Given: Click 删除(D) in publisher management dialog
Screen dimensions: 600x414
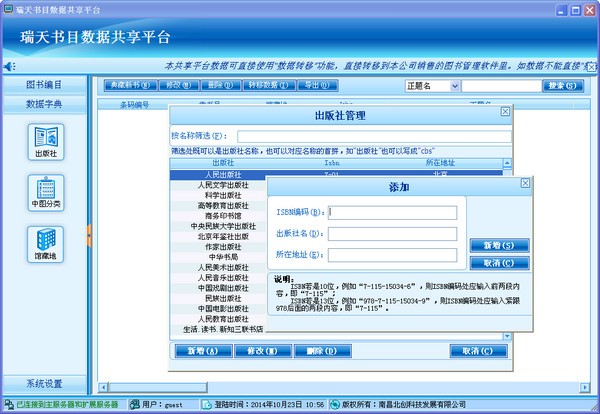Looking at the screenshot, I should click(x=323, y=351).
